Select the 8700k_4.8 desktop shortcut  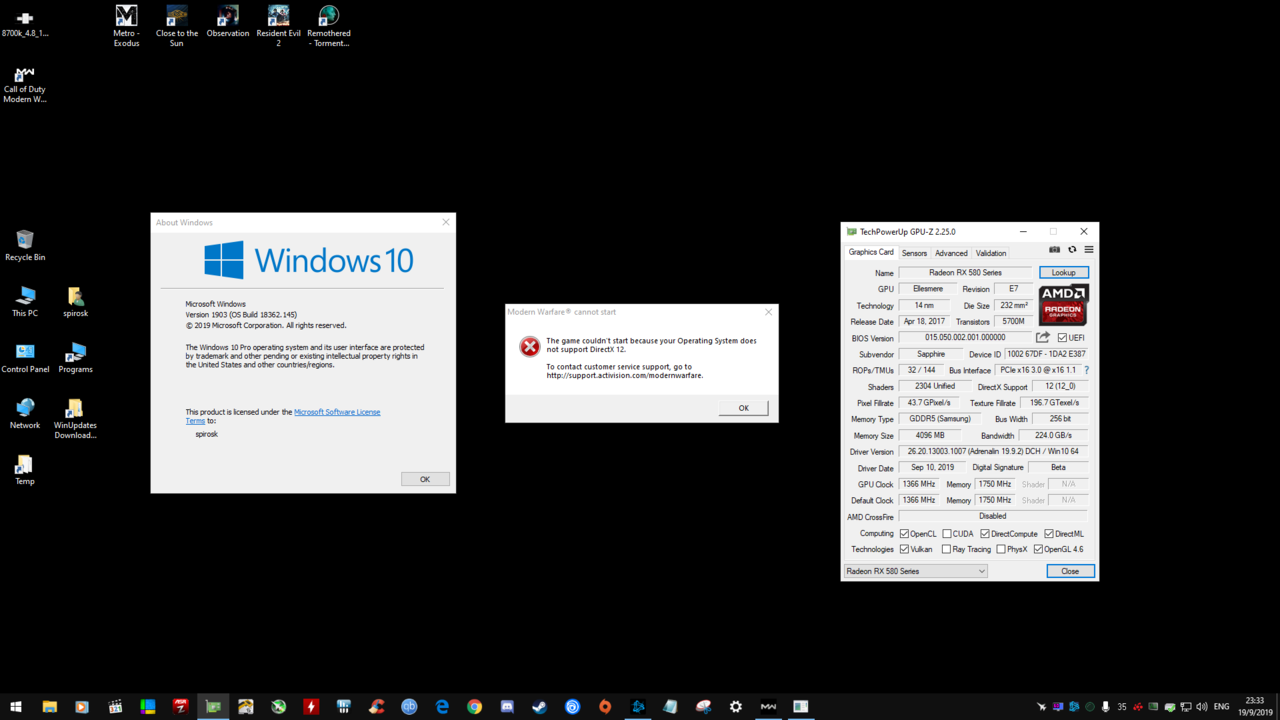pyautogui.click(x=25, y=23)
